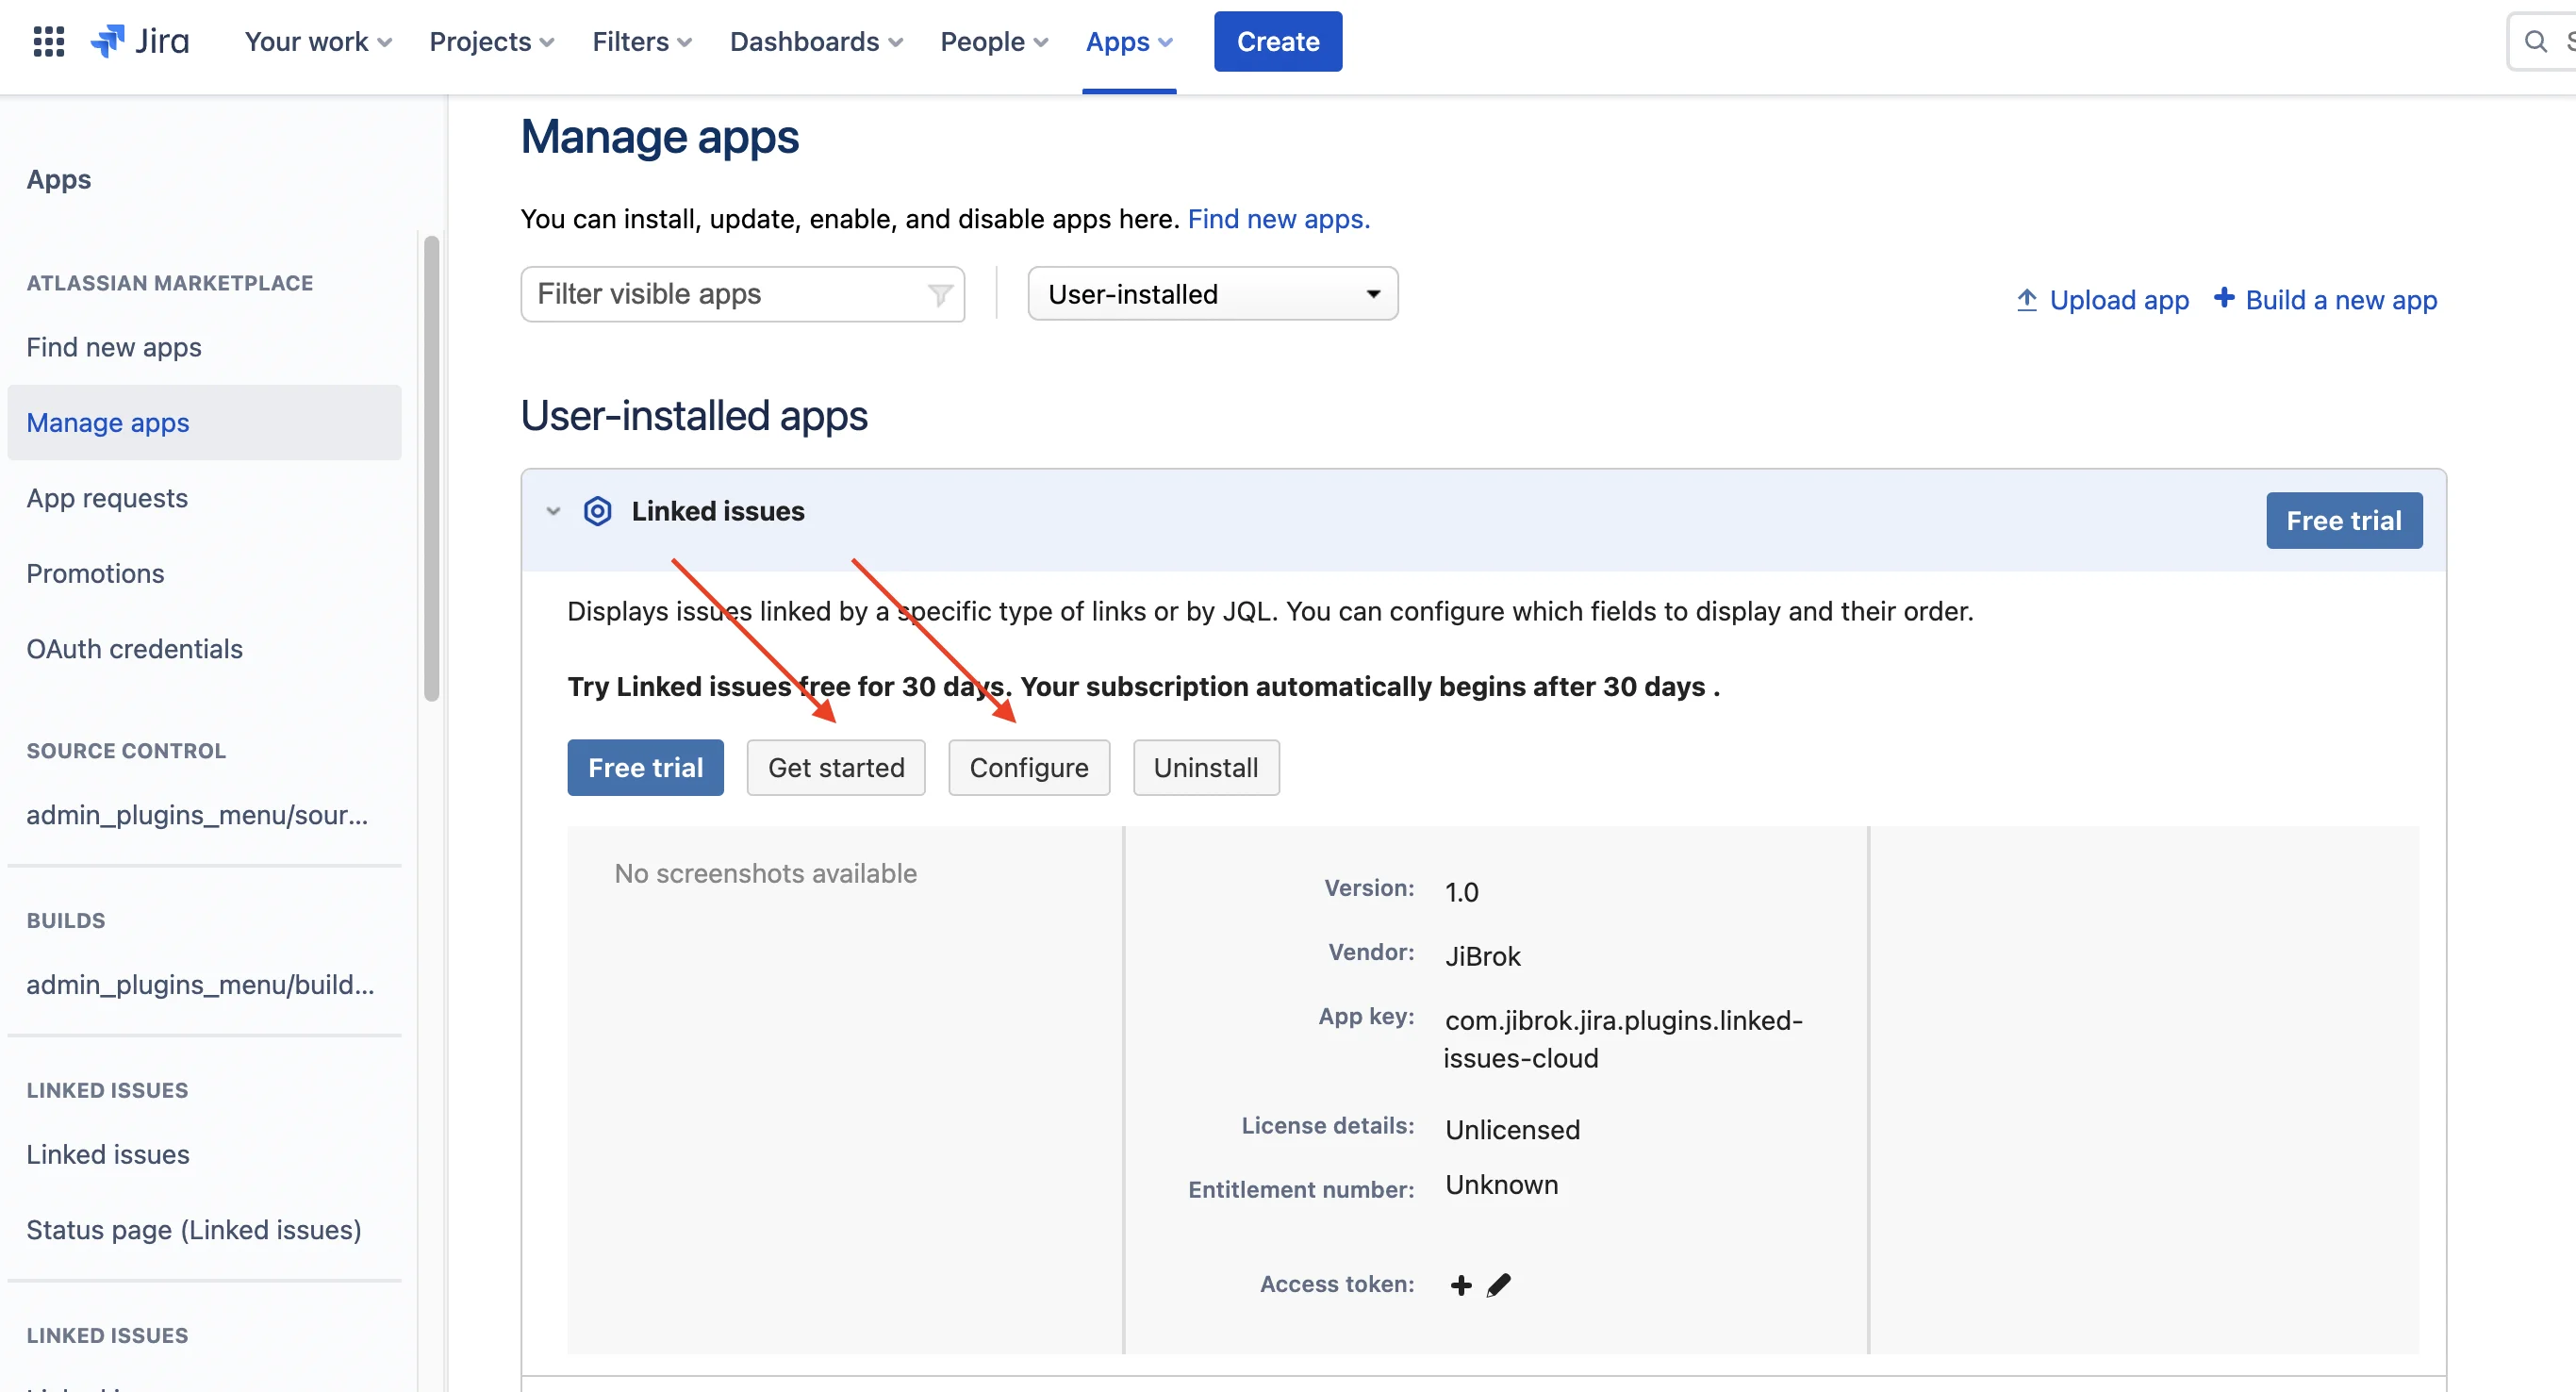Click the filter funnel icon

point(939,294)
